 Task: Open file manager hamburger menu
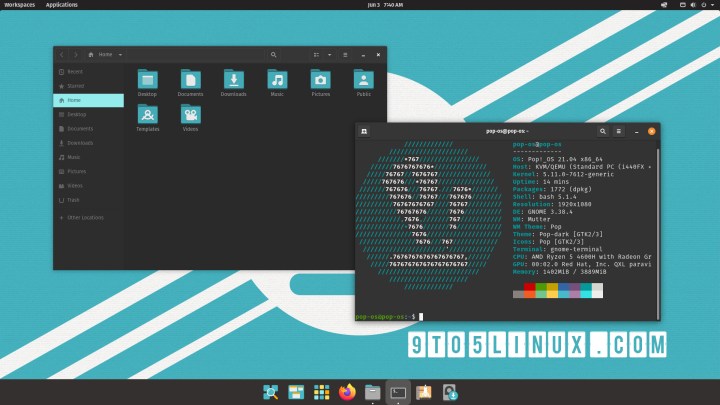click(345, 55)
